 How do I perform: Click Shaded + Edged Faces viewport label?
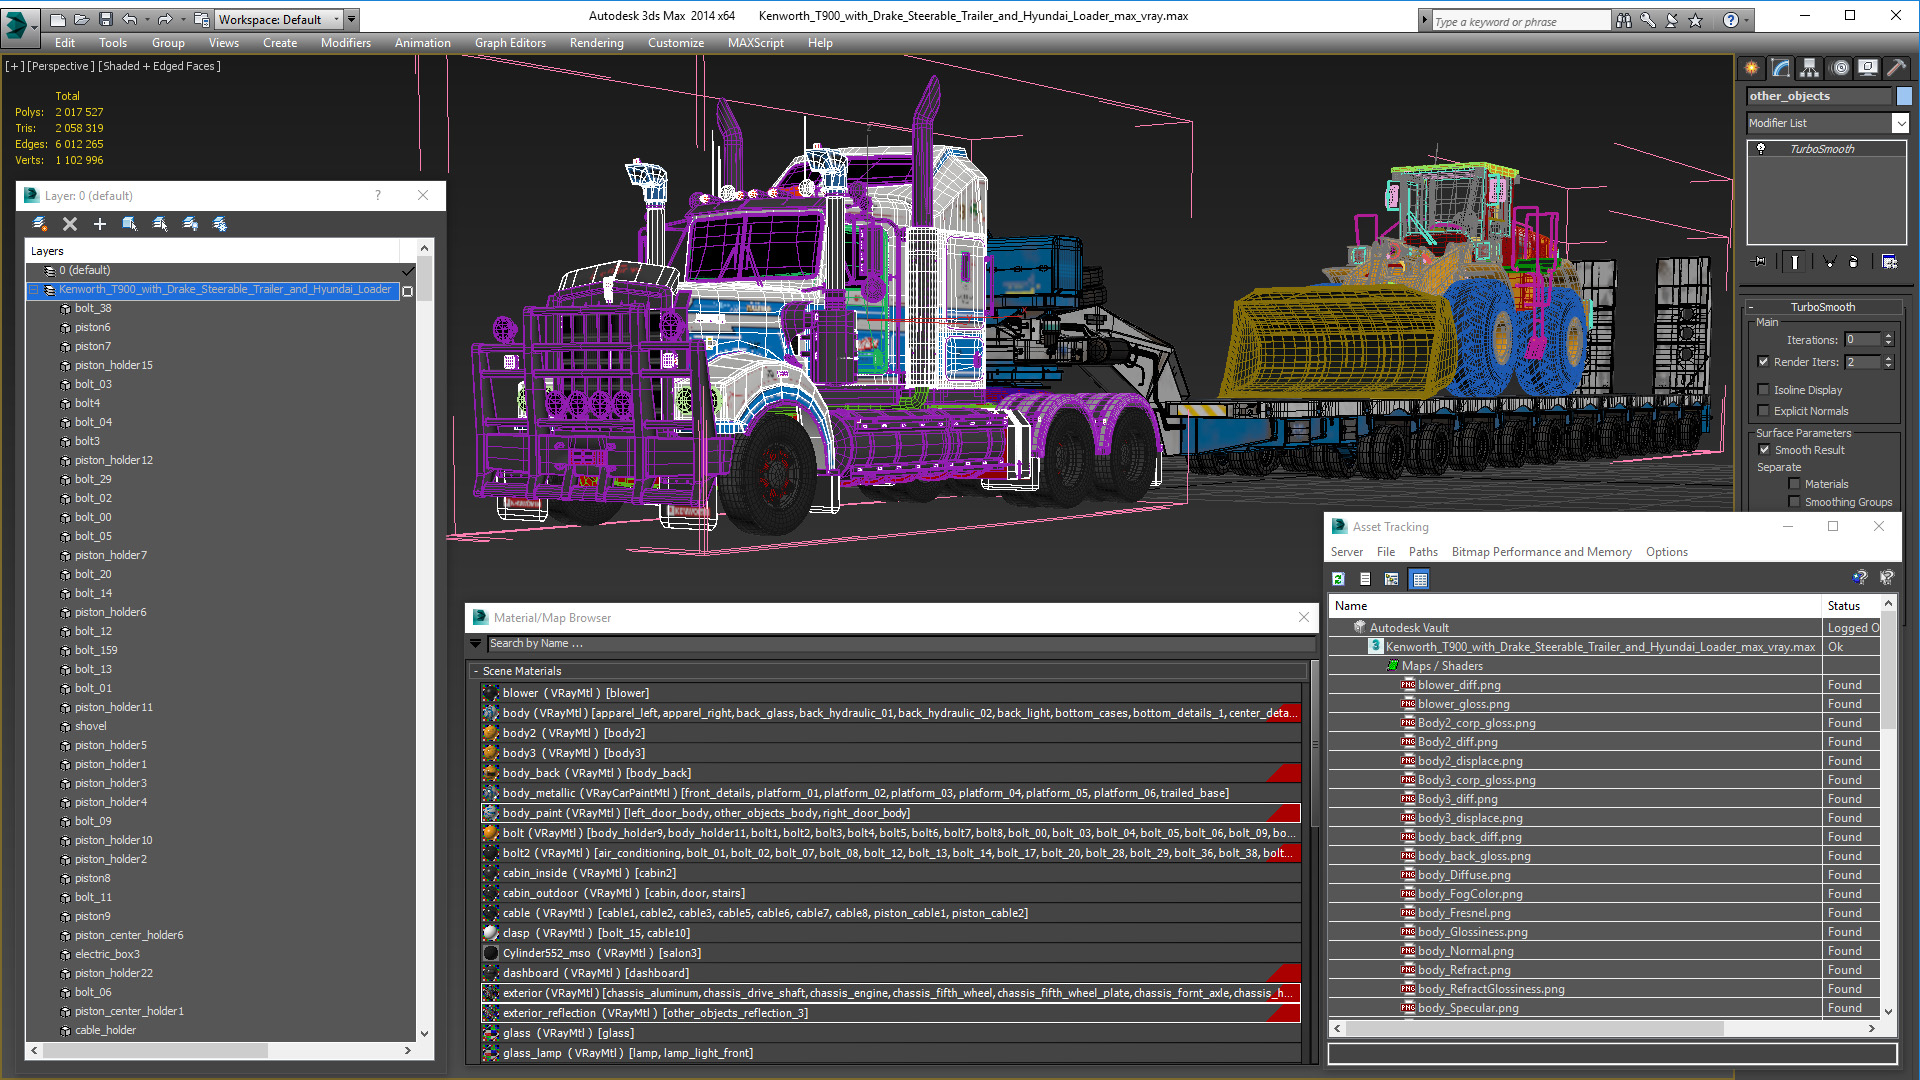click(159, 66)
